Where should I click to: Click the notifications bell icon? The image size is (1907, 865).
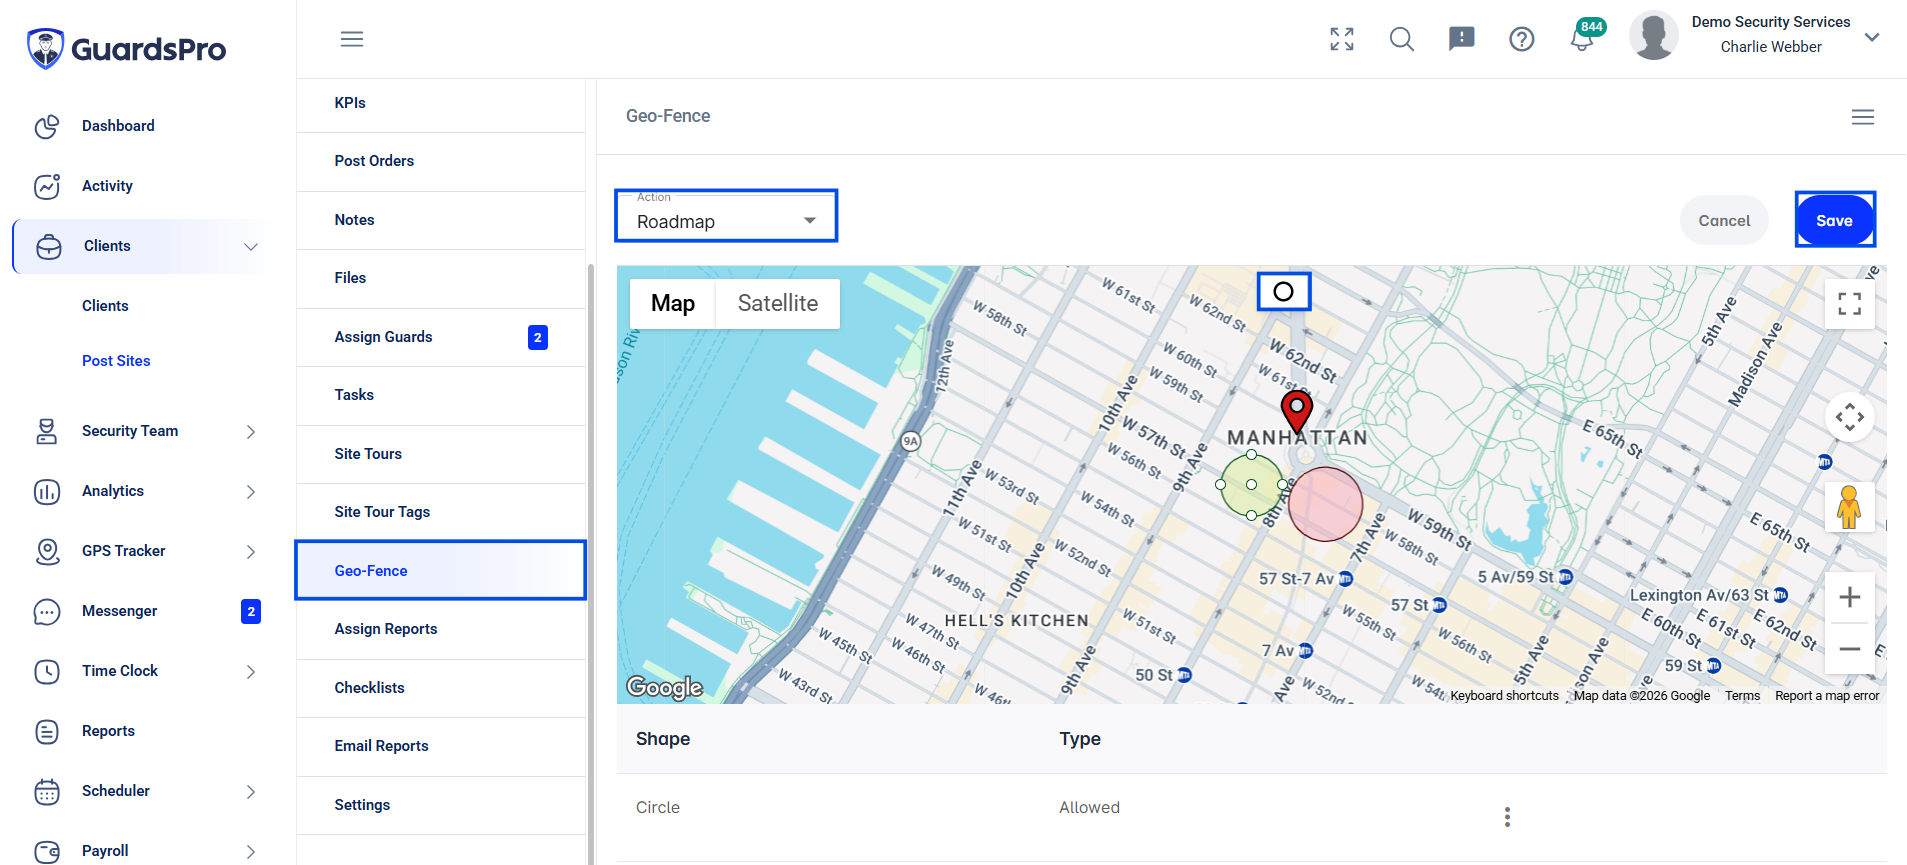click(x=1581, y=40)
